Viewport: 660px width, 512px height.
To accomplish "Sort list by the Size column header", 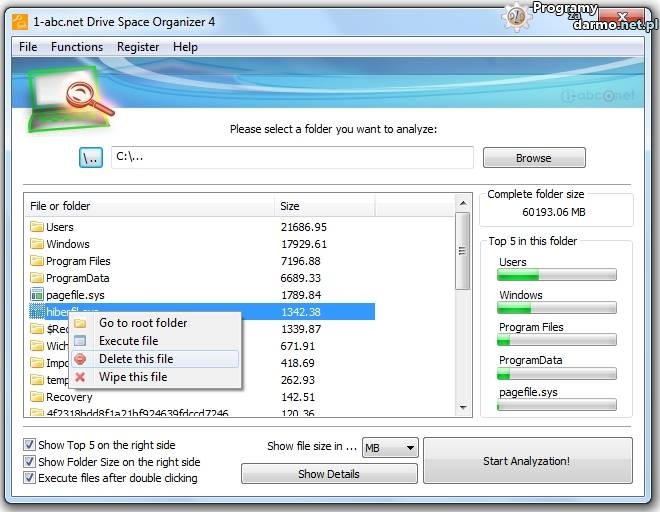I will coord(324,206).
